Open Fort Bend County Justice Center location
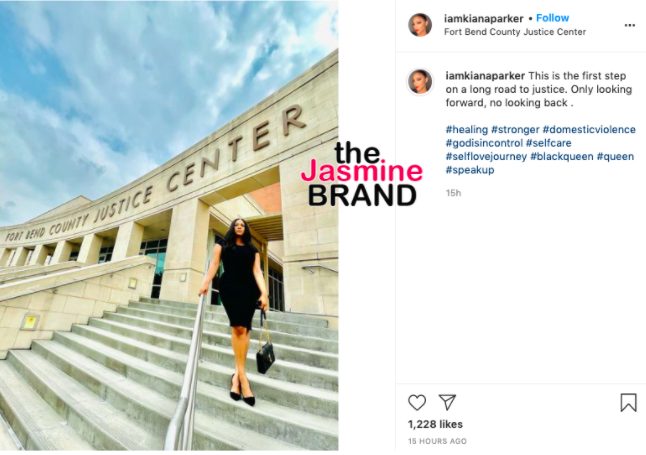 (515, 32)
